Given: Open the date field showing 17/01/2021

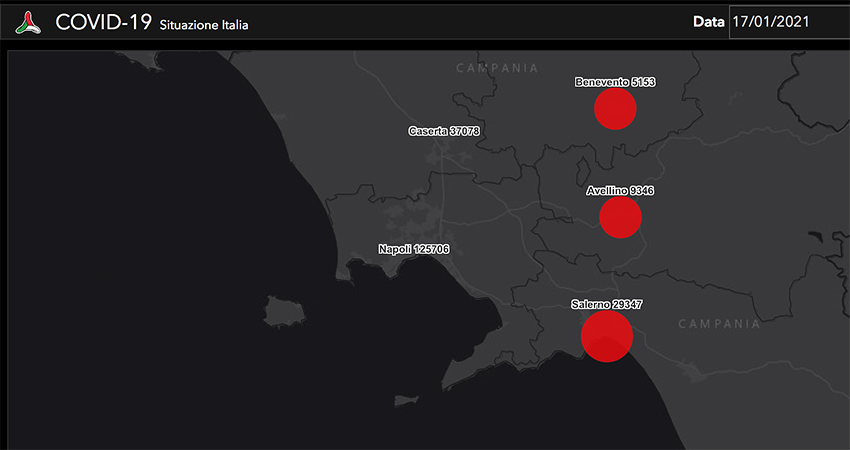Looking at the screenshot, I should (x=789, y=22).
